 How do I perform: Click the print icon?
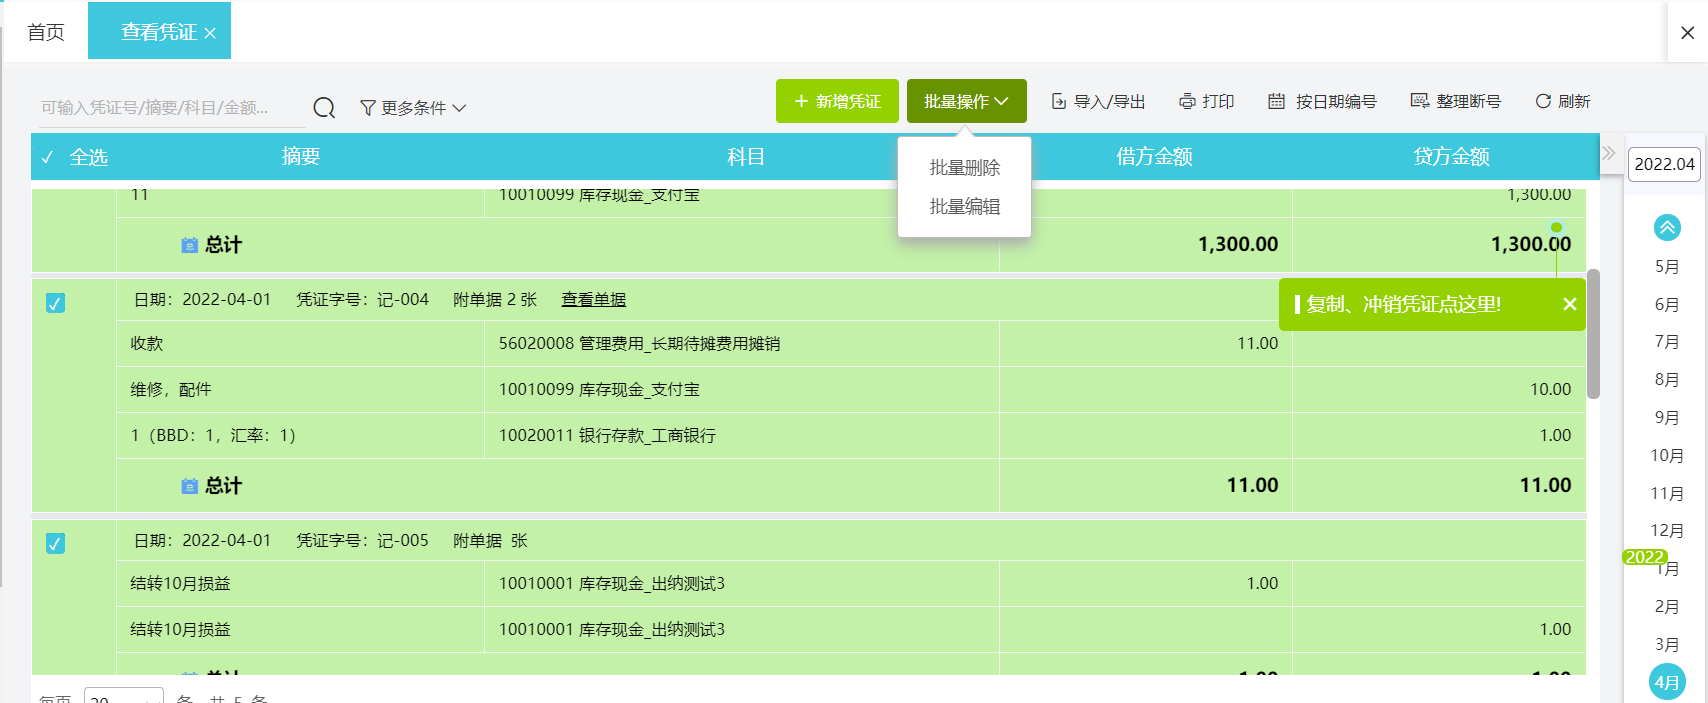point(1187,102)
